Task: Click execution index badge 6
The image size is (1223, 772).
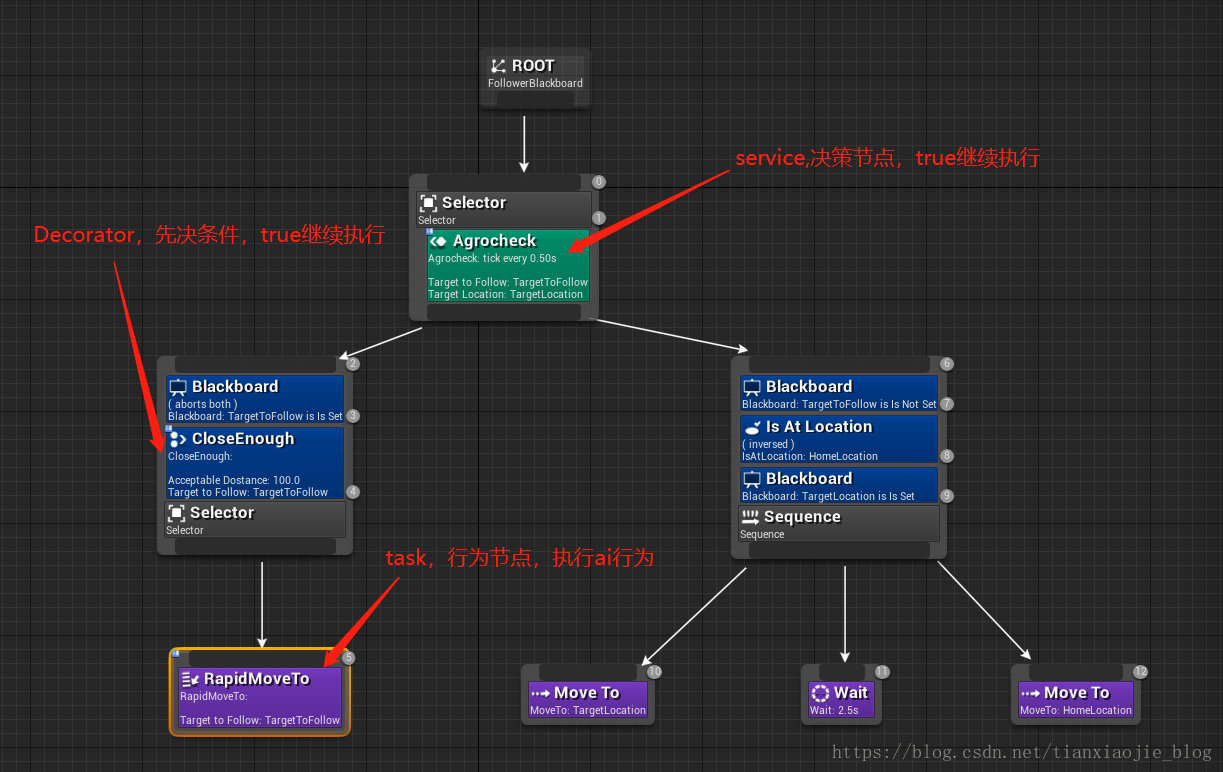Action: [x=947, y=364]
